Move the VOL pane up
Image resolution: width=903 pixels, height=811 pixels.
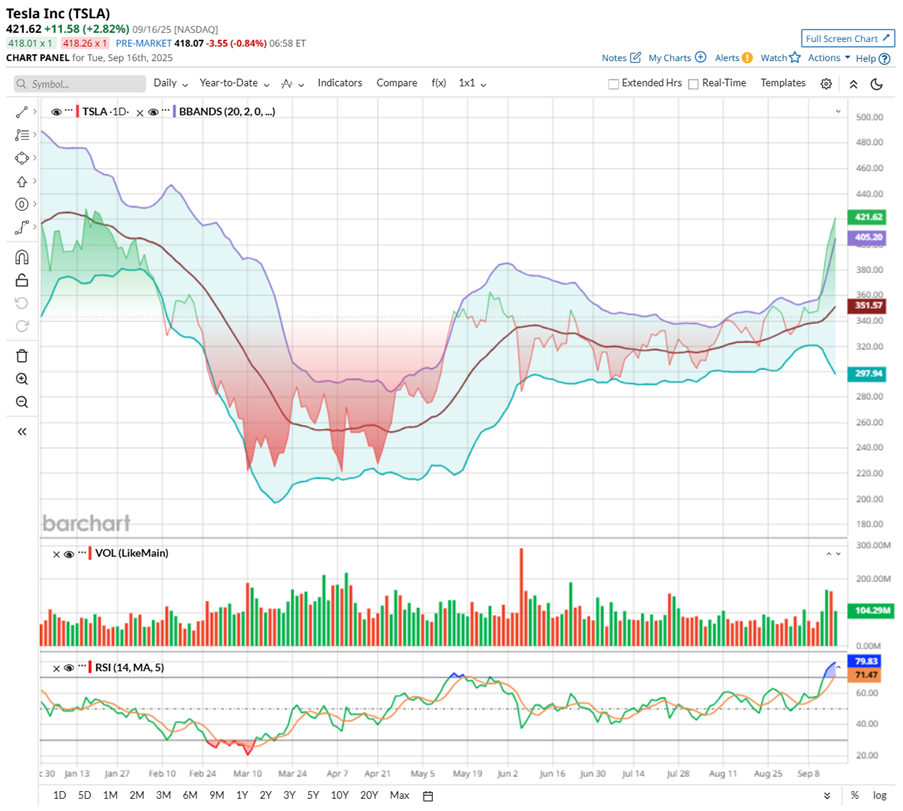(829, 554)
